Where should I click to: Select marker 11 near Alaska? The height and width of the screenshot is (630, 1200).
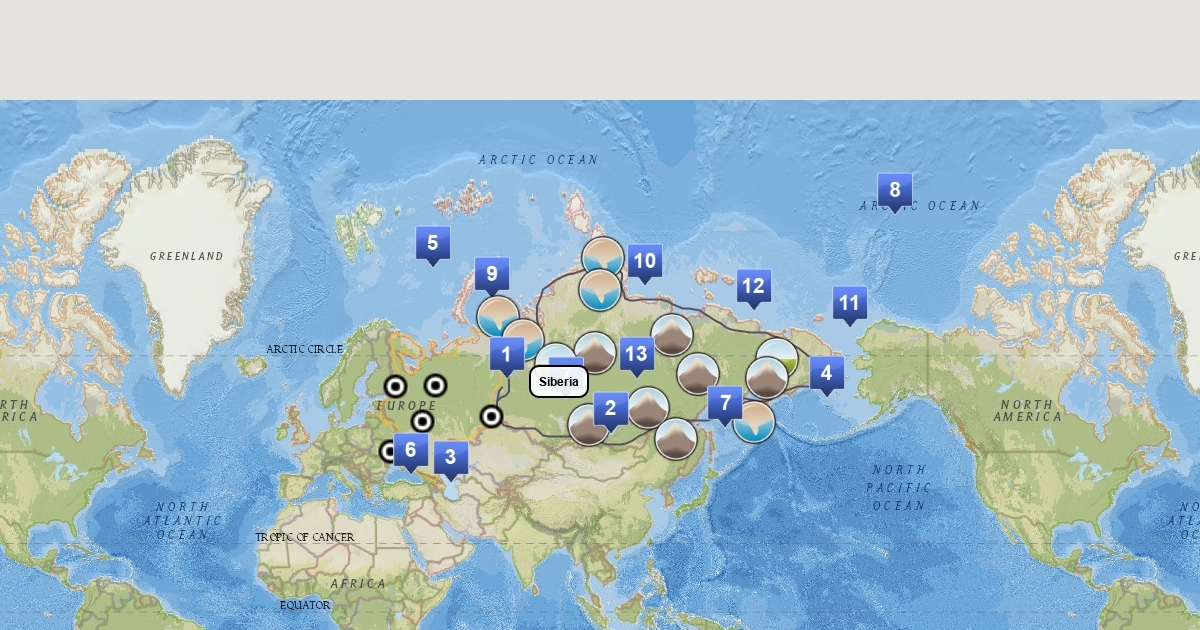coord(849,303)
